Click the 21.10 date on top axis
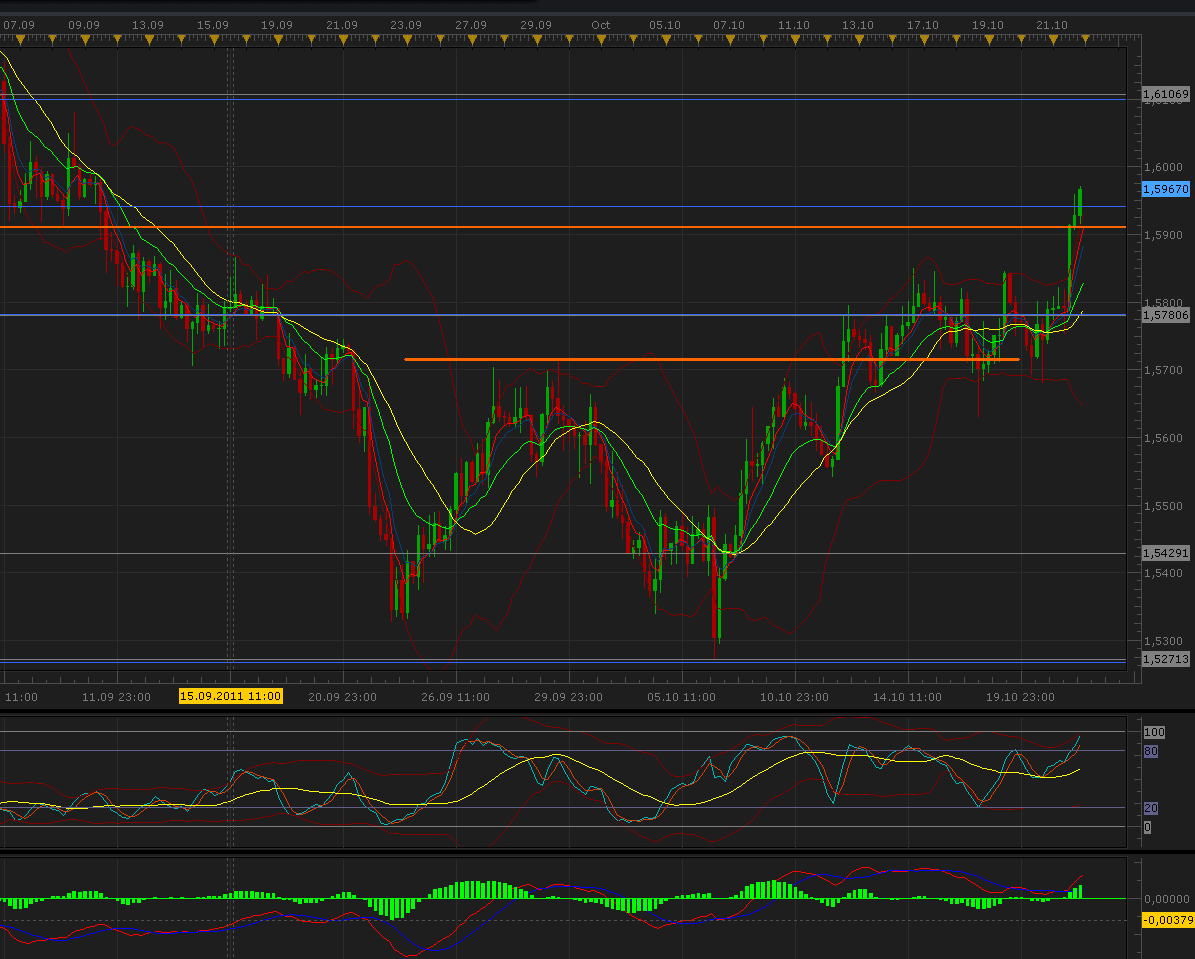Viewport: 1195px width, 959px height. 1052,25
